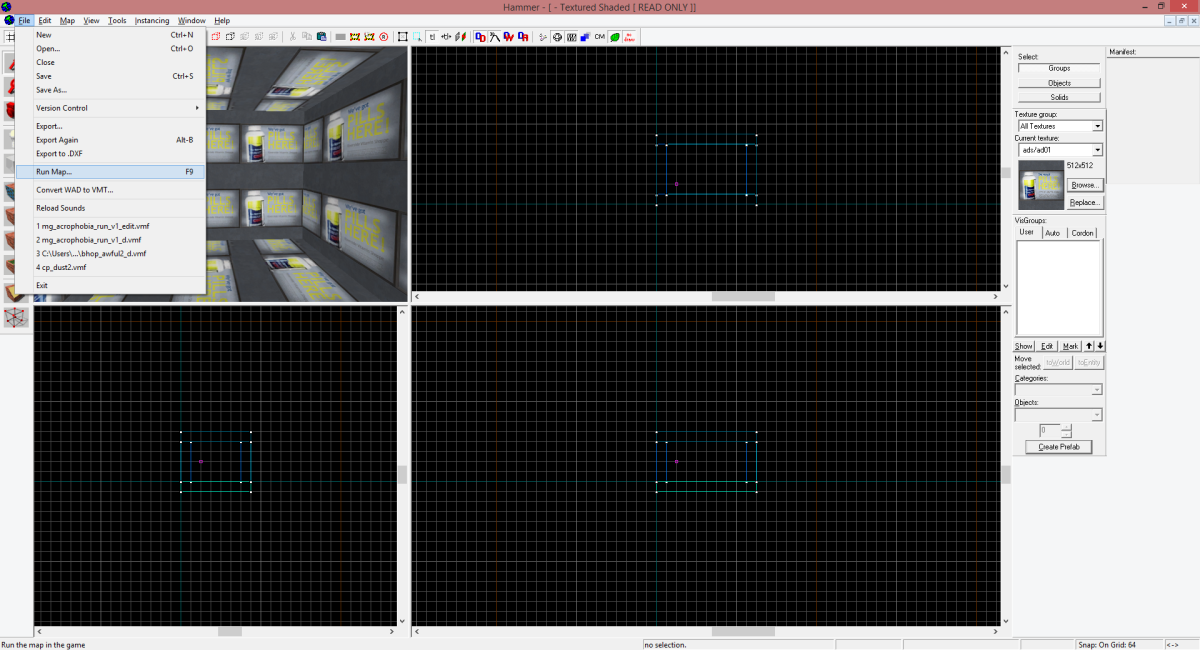Toggle the red No Draw icon
This screenshot has height=650, width=1200.
(629, 37)
